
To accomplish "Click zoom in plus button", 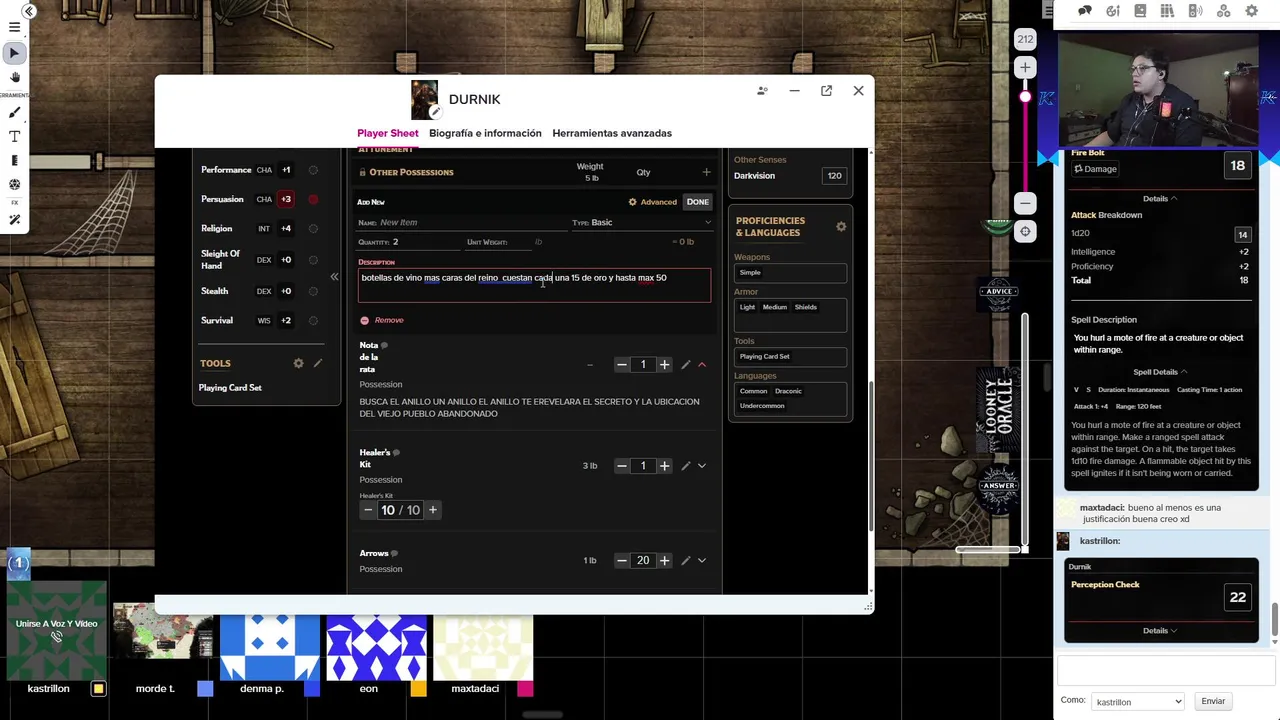I will pyautogui.click(x=1025, y=67).
